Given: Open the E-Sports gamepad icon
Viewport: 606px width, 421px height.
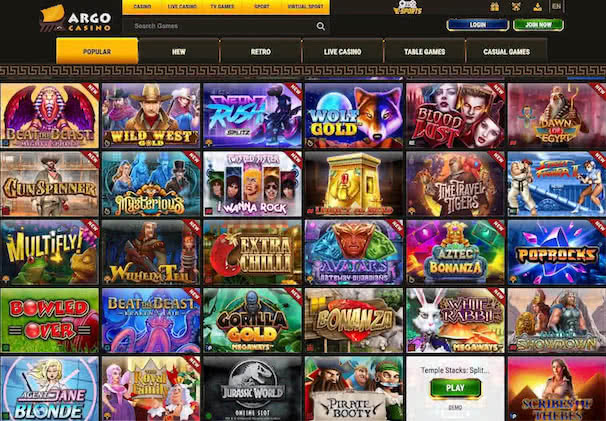Looking at the screenshot, I should point(407,7).
